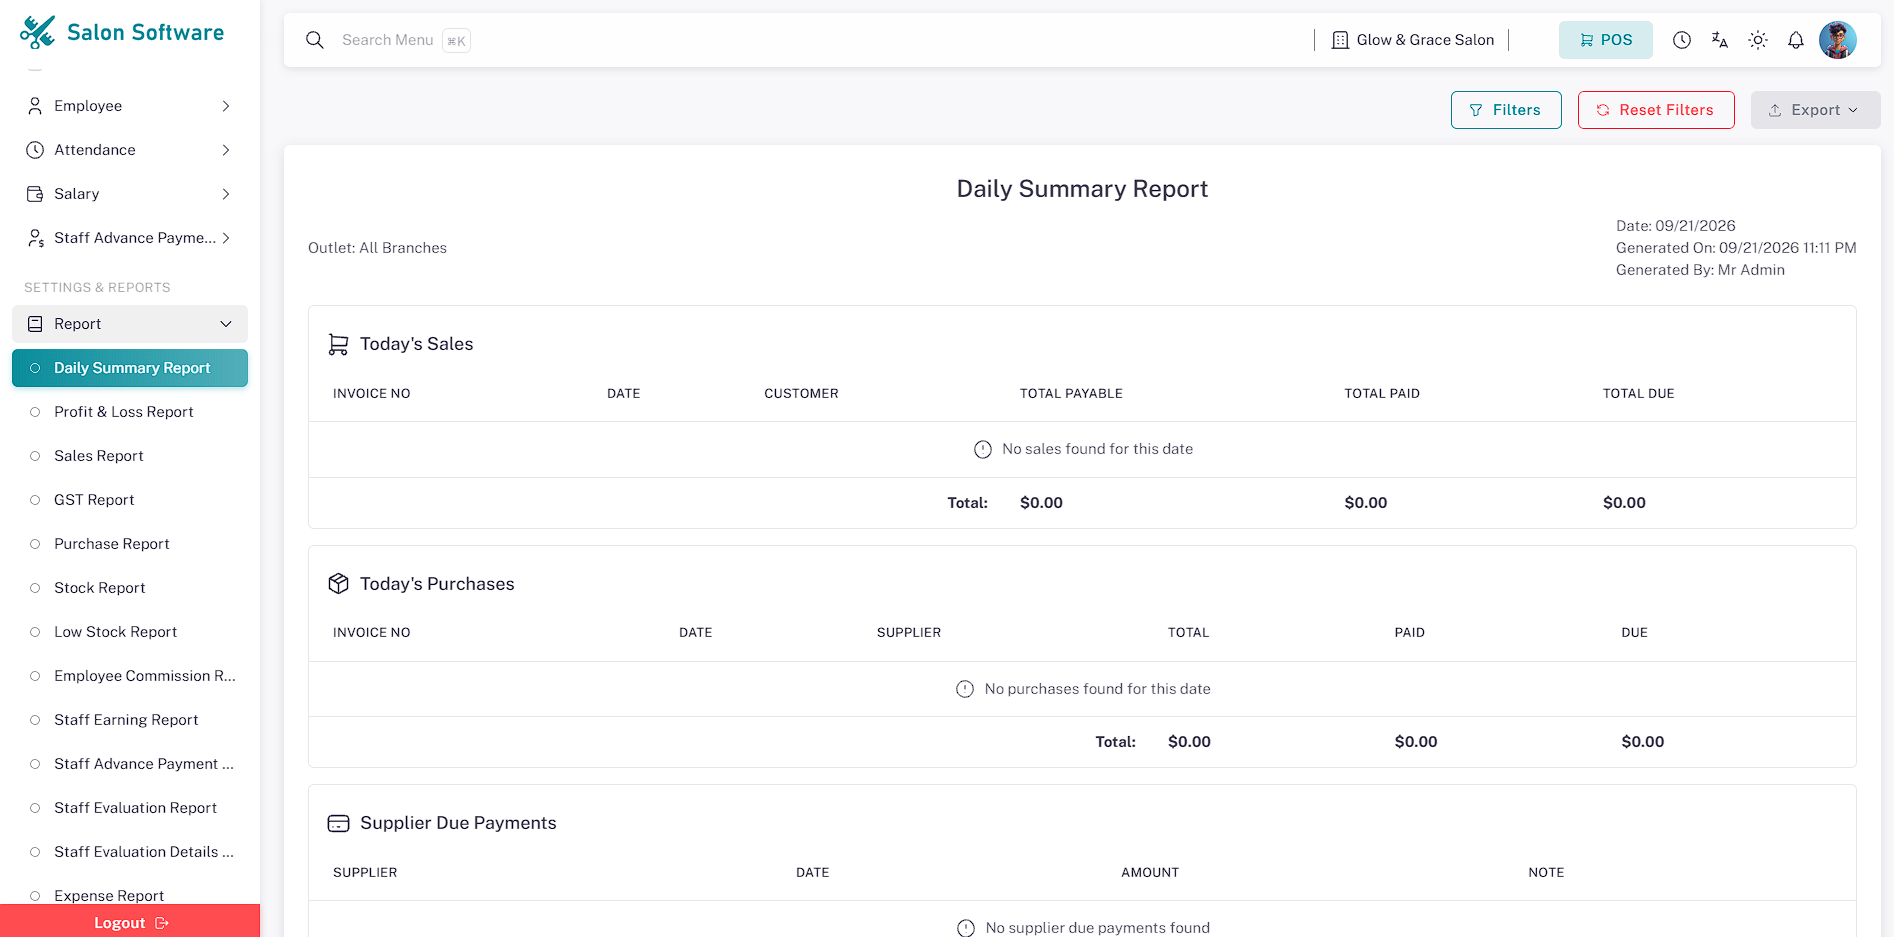Open the notifications bell
1894x937 pixels.
[x=1796, y=40]
